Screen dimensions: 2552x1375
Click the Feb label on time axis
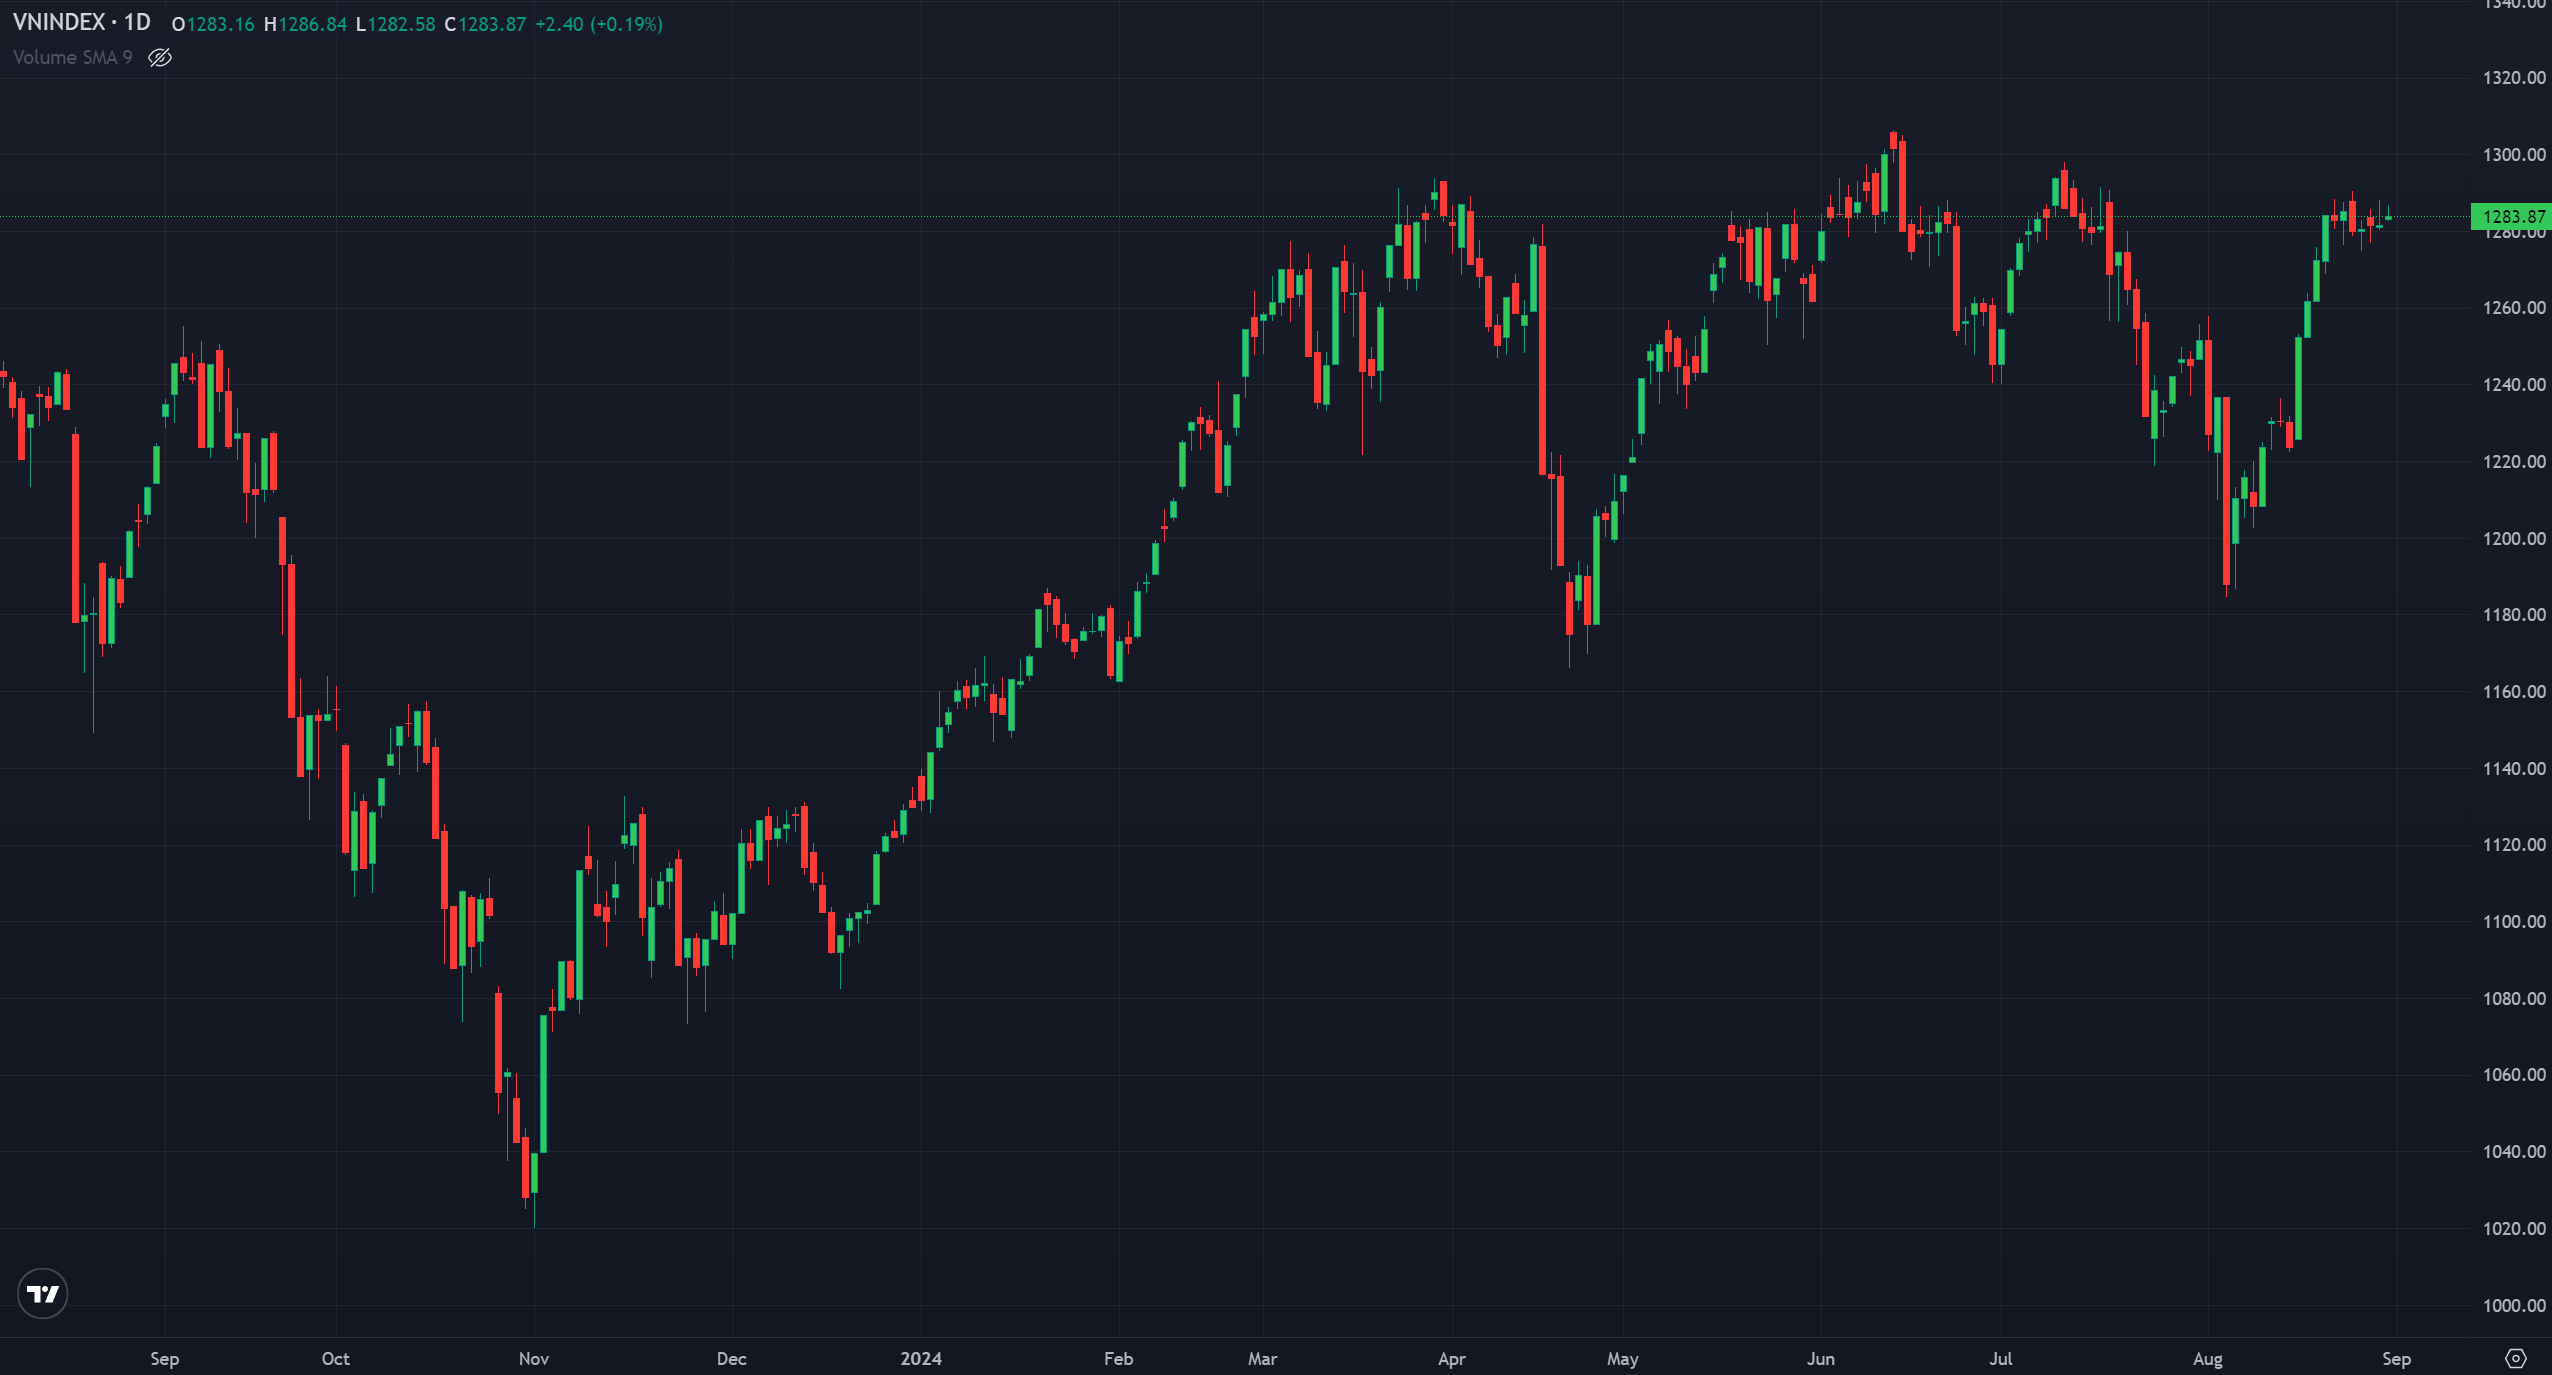pyautogui.click(x=1118, y=1358)
